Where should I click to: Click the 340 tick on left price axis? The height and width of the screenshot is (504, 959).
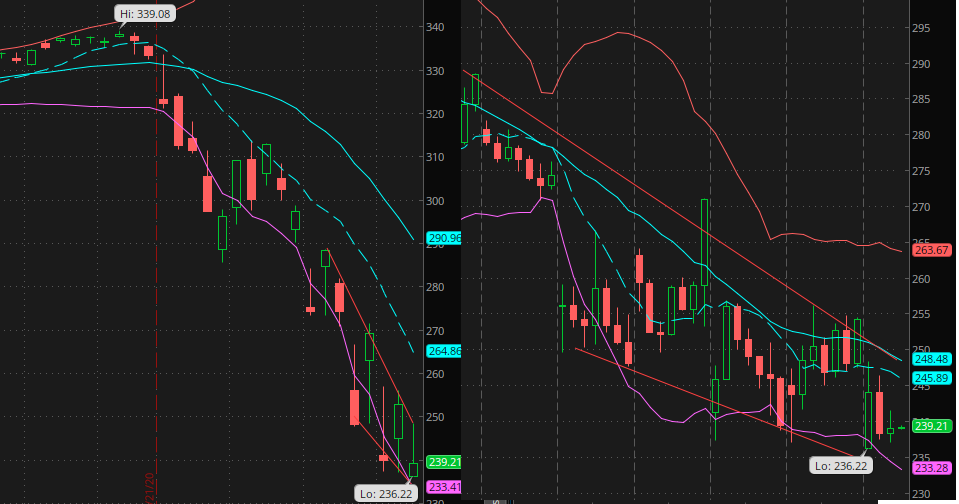click(435, 27)
